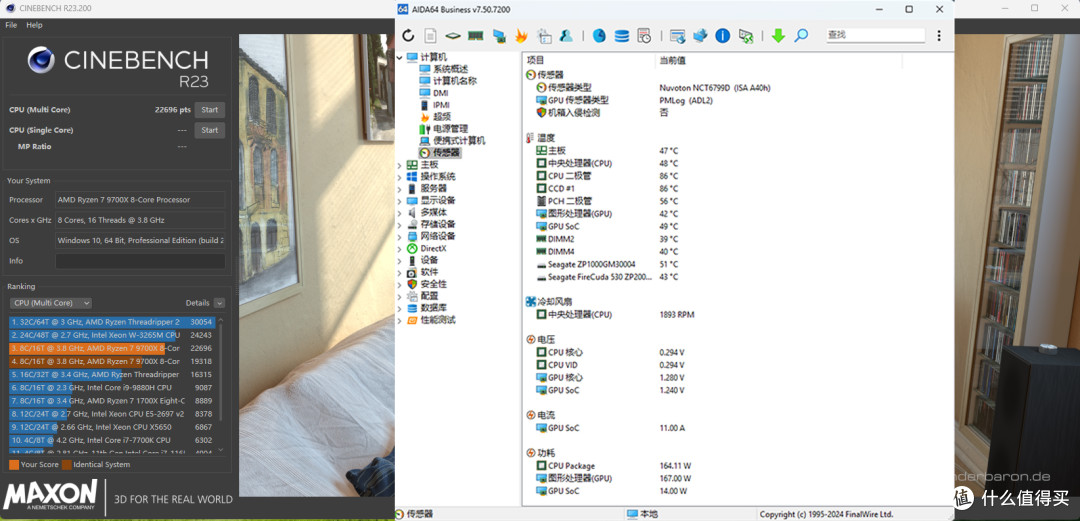This screenshot has width=1080, height=521.
Task: Select the Ryzen 7 9700X 22696 ranking row
Action: tap(113, 348)
